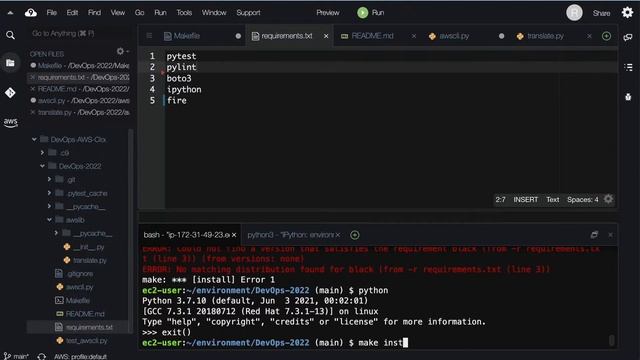
Task: Click the sync icon in status bar
Action: click(x=41, y=356)
